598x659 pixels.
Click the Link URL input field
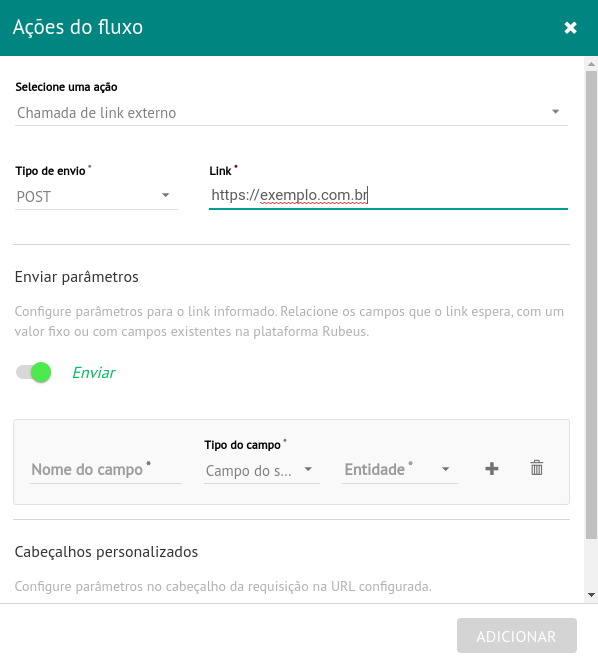click(388, 195)
